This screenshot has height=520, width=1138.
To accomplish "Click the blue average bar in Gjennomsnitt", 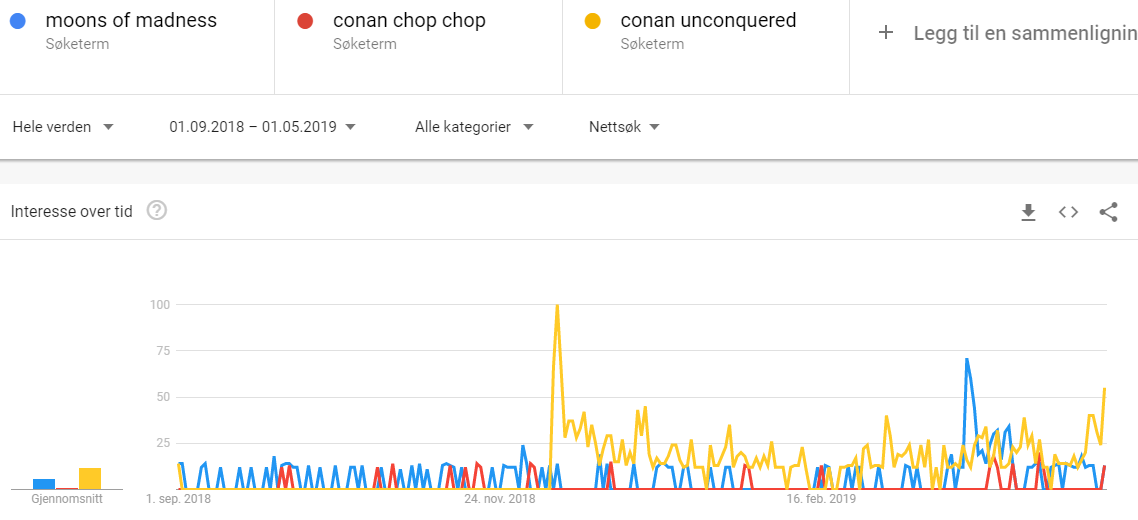I will [44, 484].
